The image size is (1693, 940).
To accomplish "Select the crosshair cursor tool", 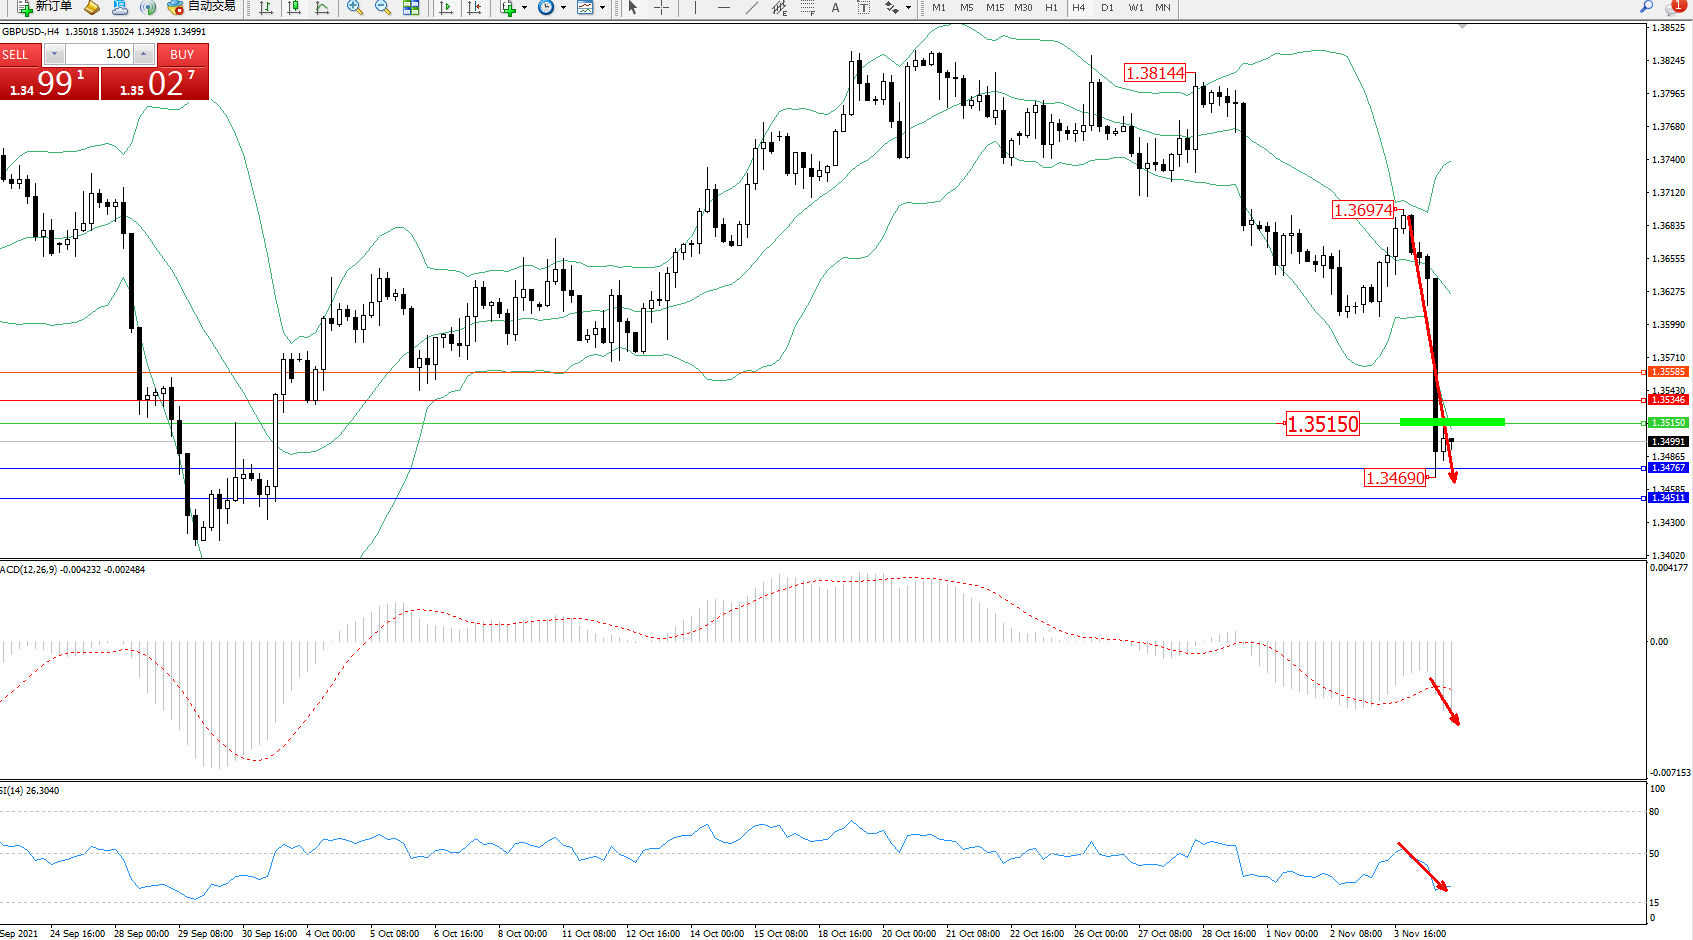I will (661, 7).
